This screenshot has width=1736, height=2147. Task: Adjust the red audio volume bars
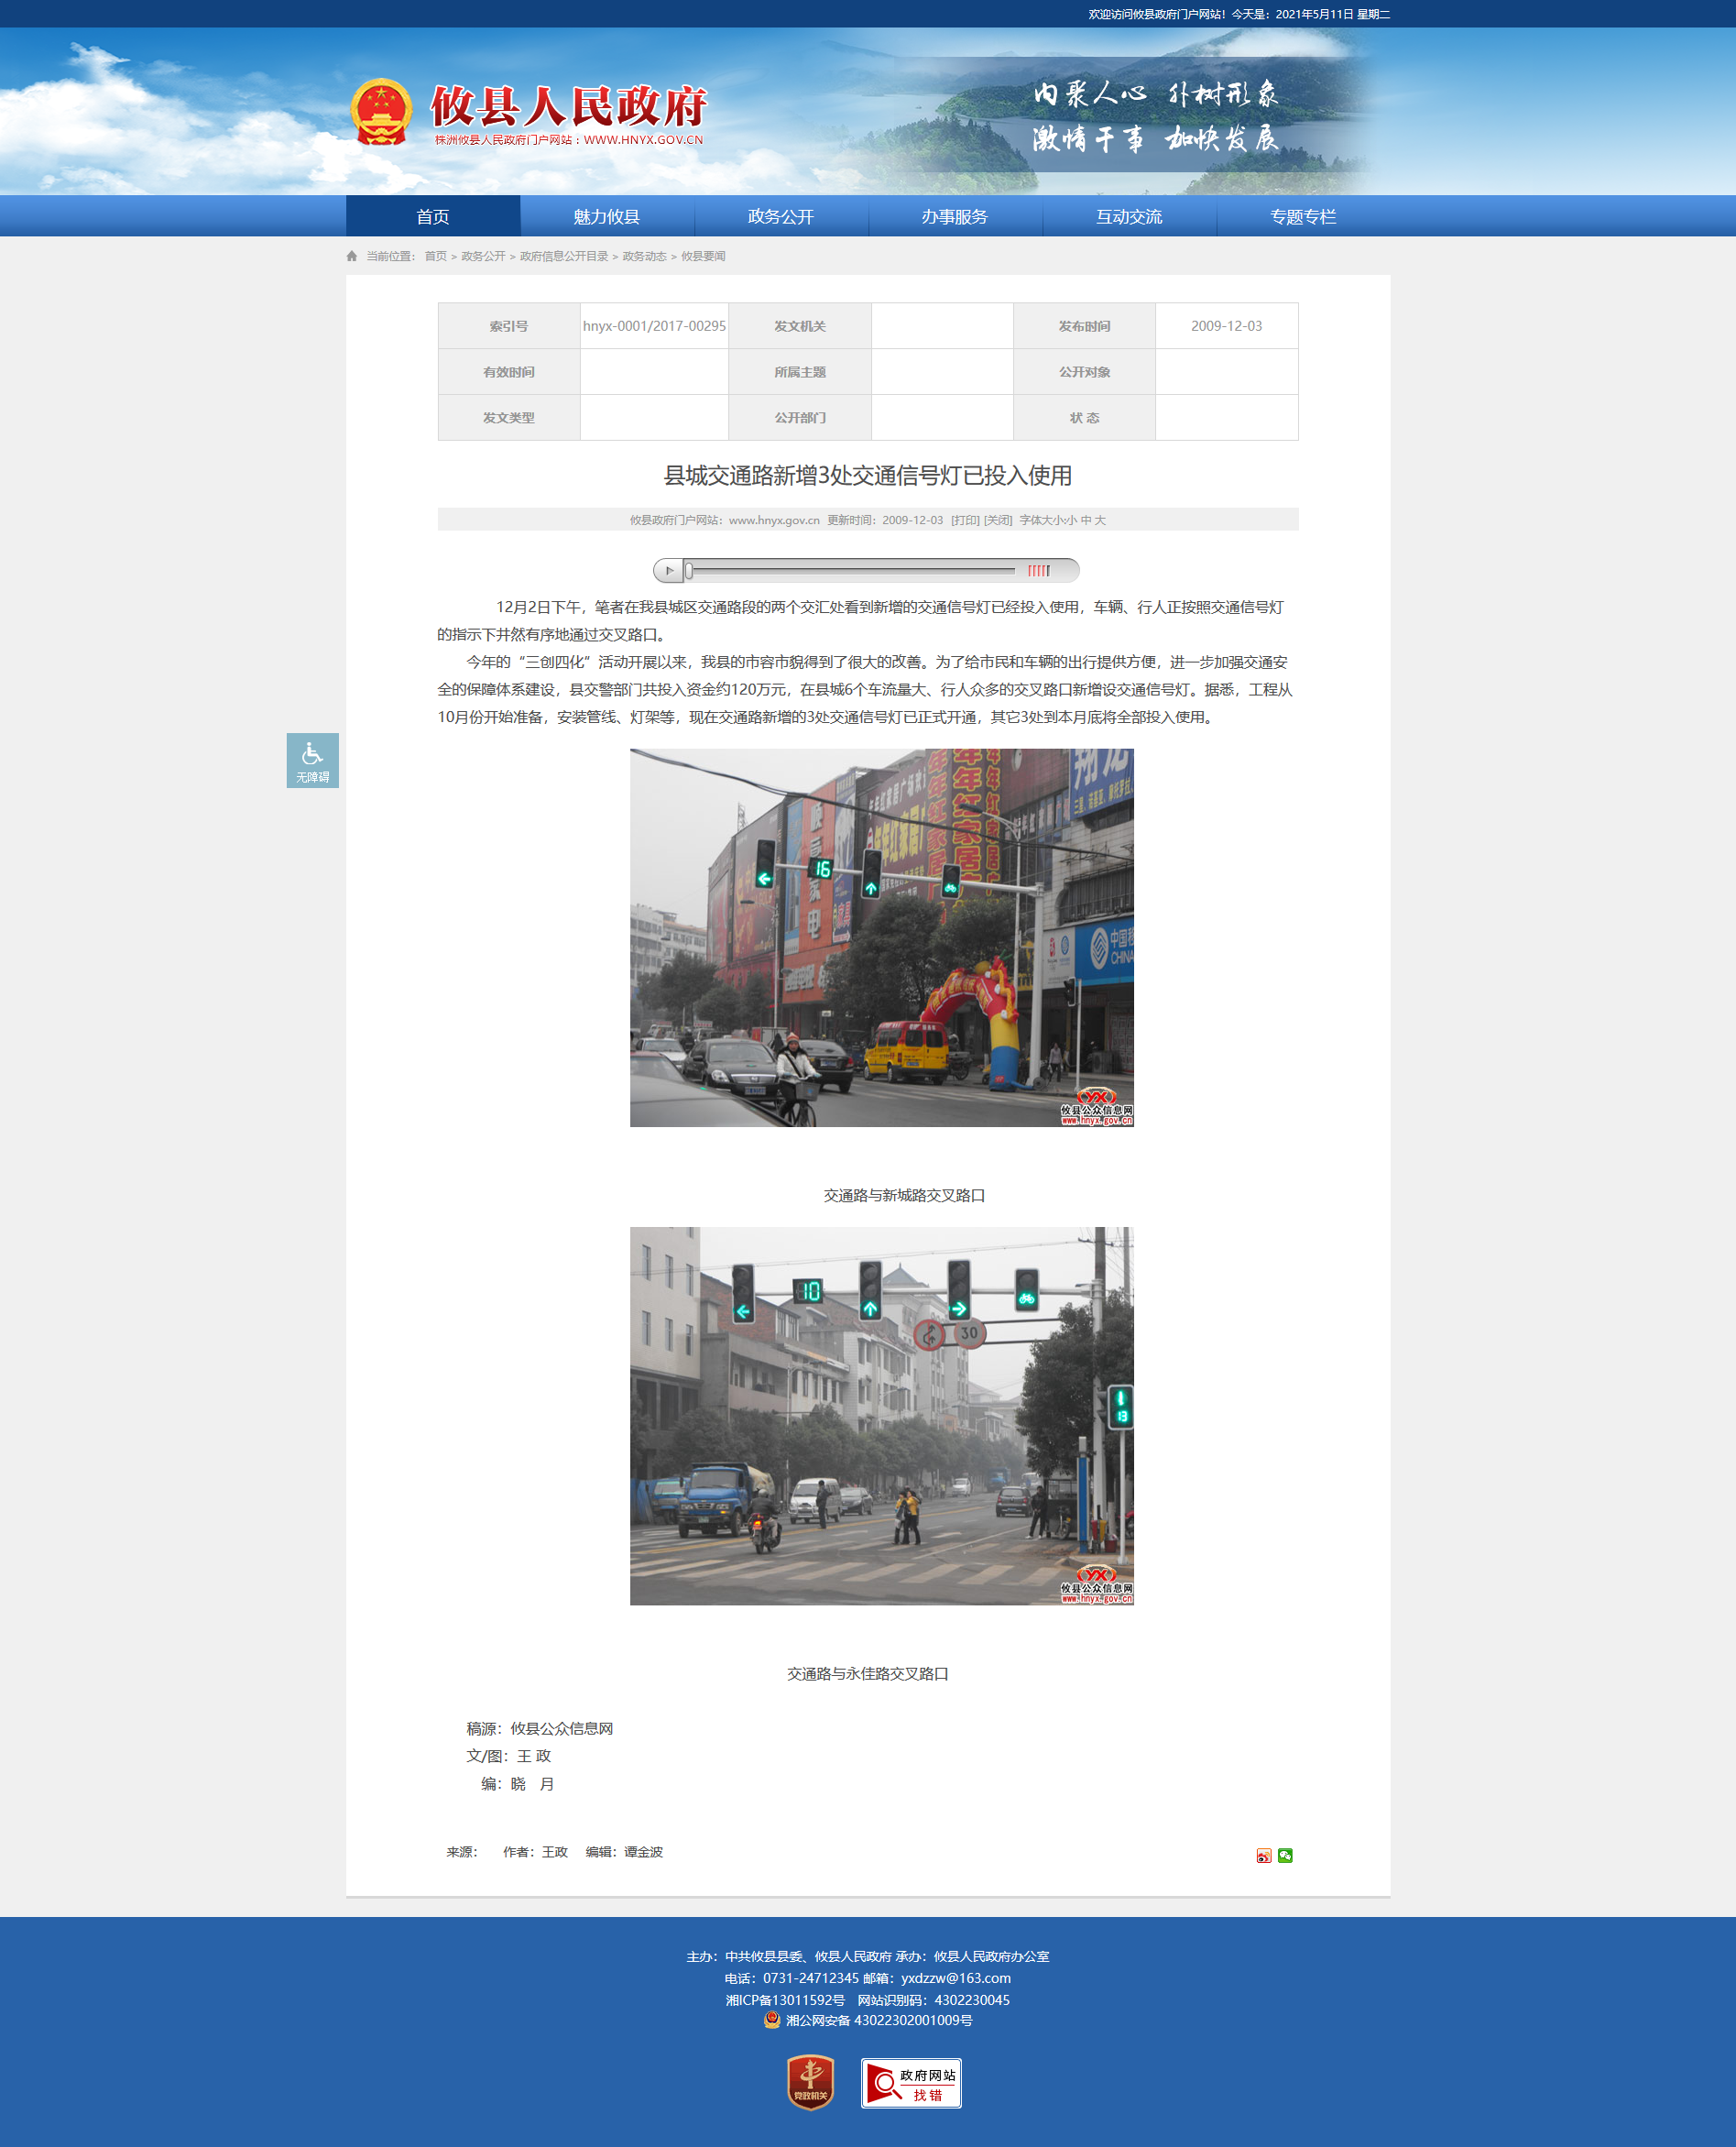[1039, 571]
